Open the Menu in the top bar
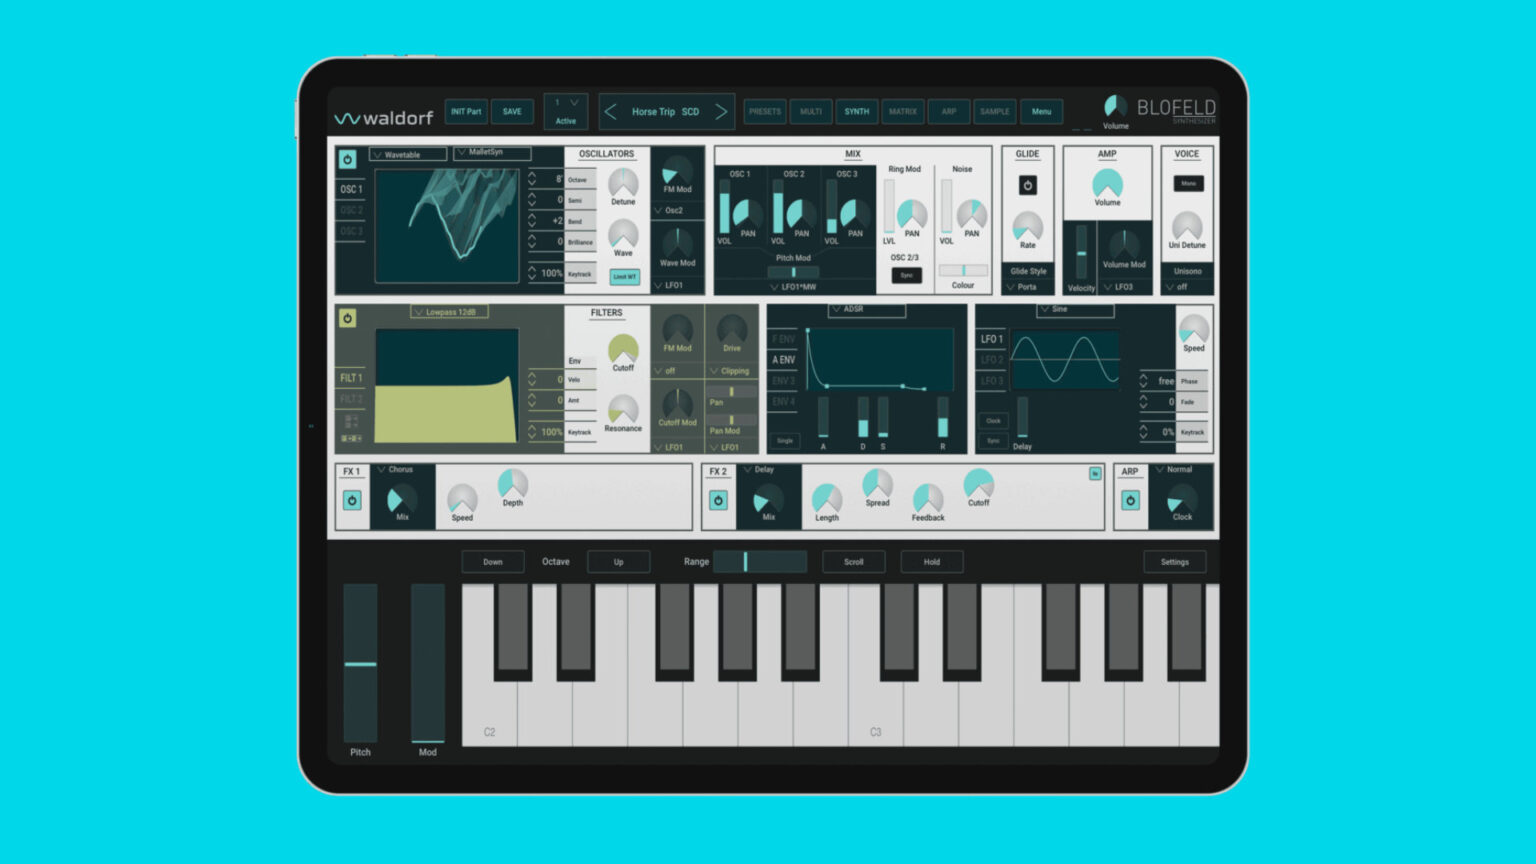Image resolution: width=1536 pixels, height=864 pixels. coord(1042,111)
